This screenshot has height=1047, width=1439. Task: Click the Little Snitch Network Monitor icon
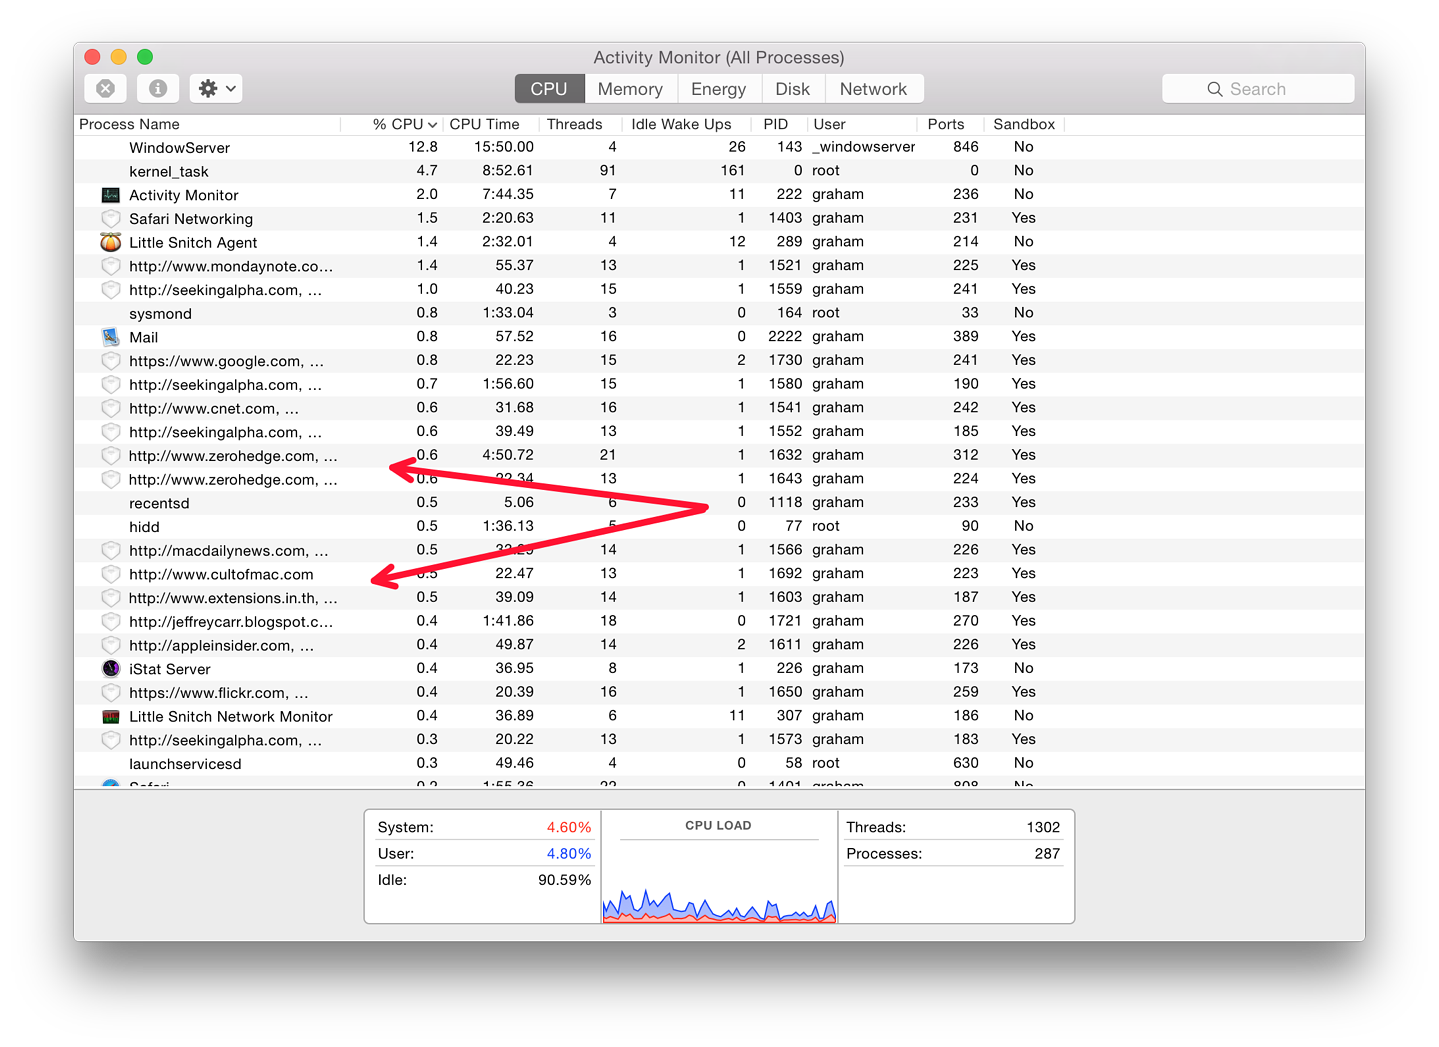(110, 717)
